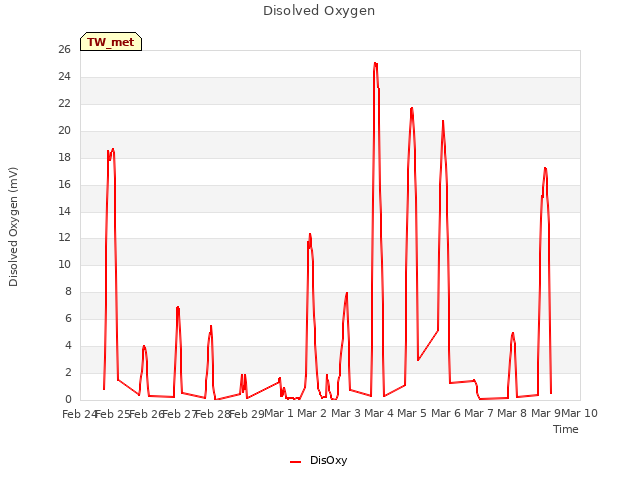Click the Mar 4 date tick label
The width and height of the screenshot is (640, 480).
coord(379,413)
